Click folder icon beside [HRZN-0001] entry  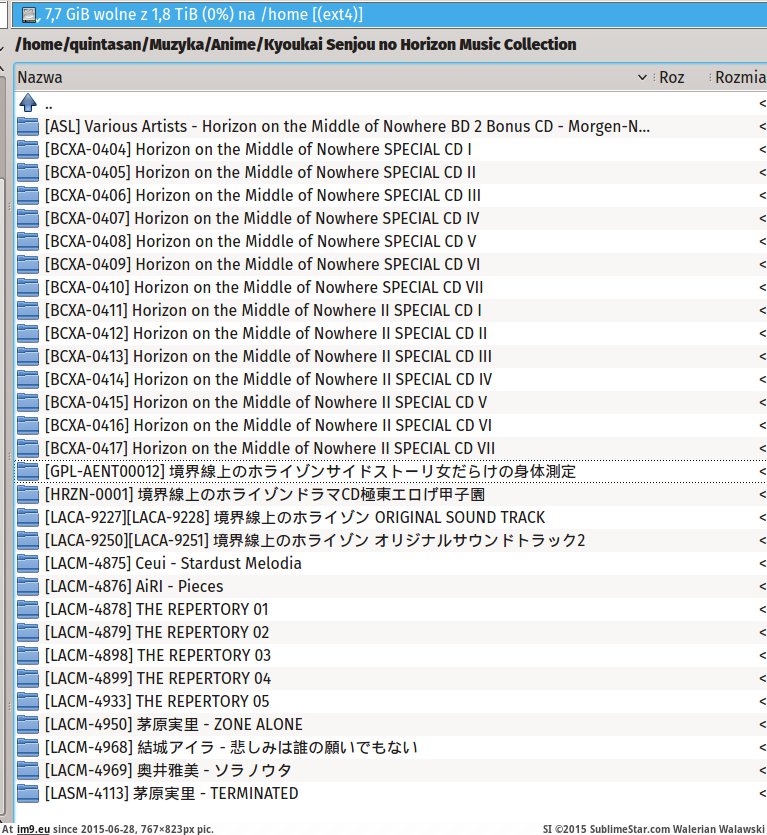(28, 494)
